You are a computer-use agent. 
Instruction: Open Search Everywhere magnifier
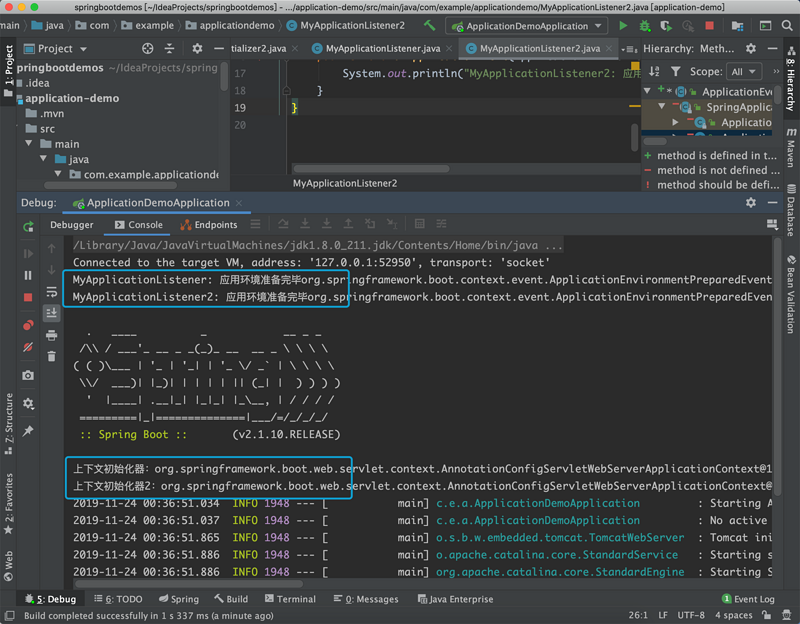[786, 25]
